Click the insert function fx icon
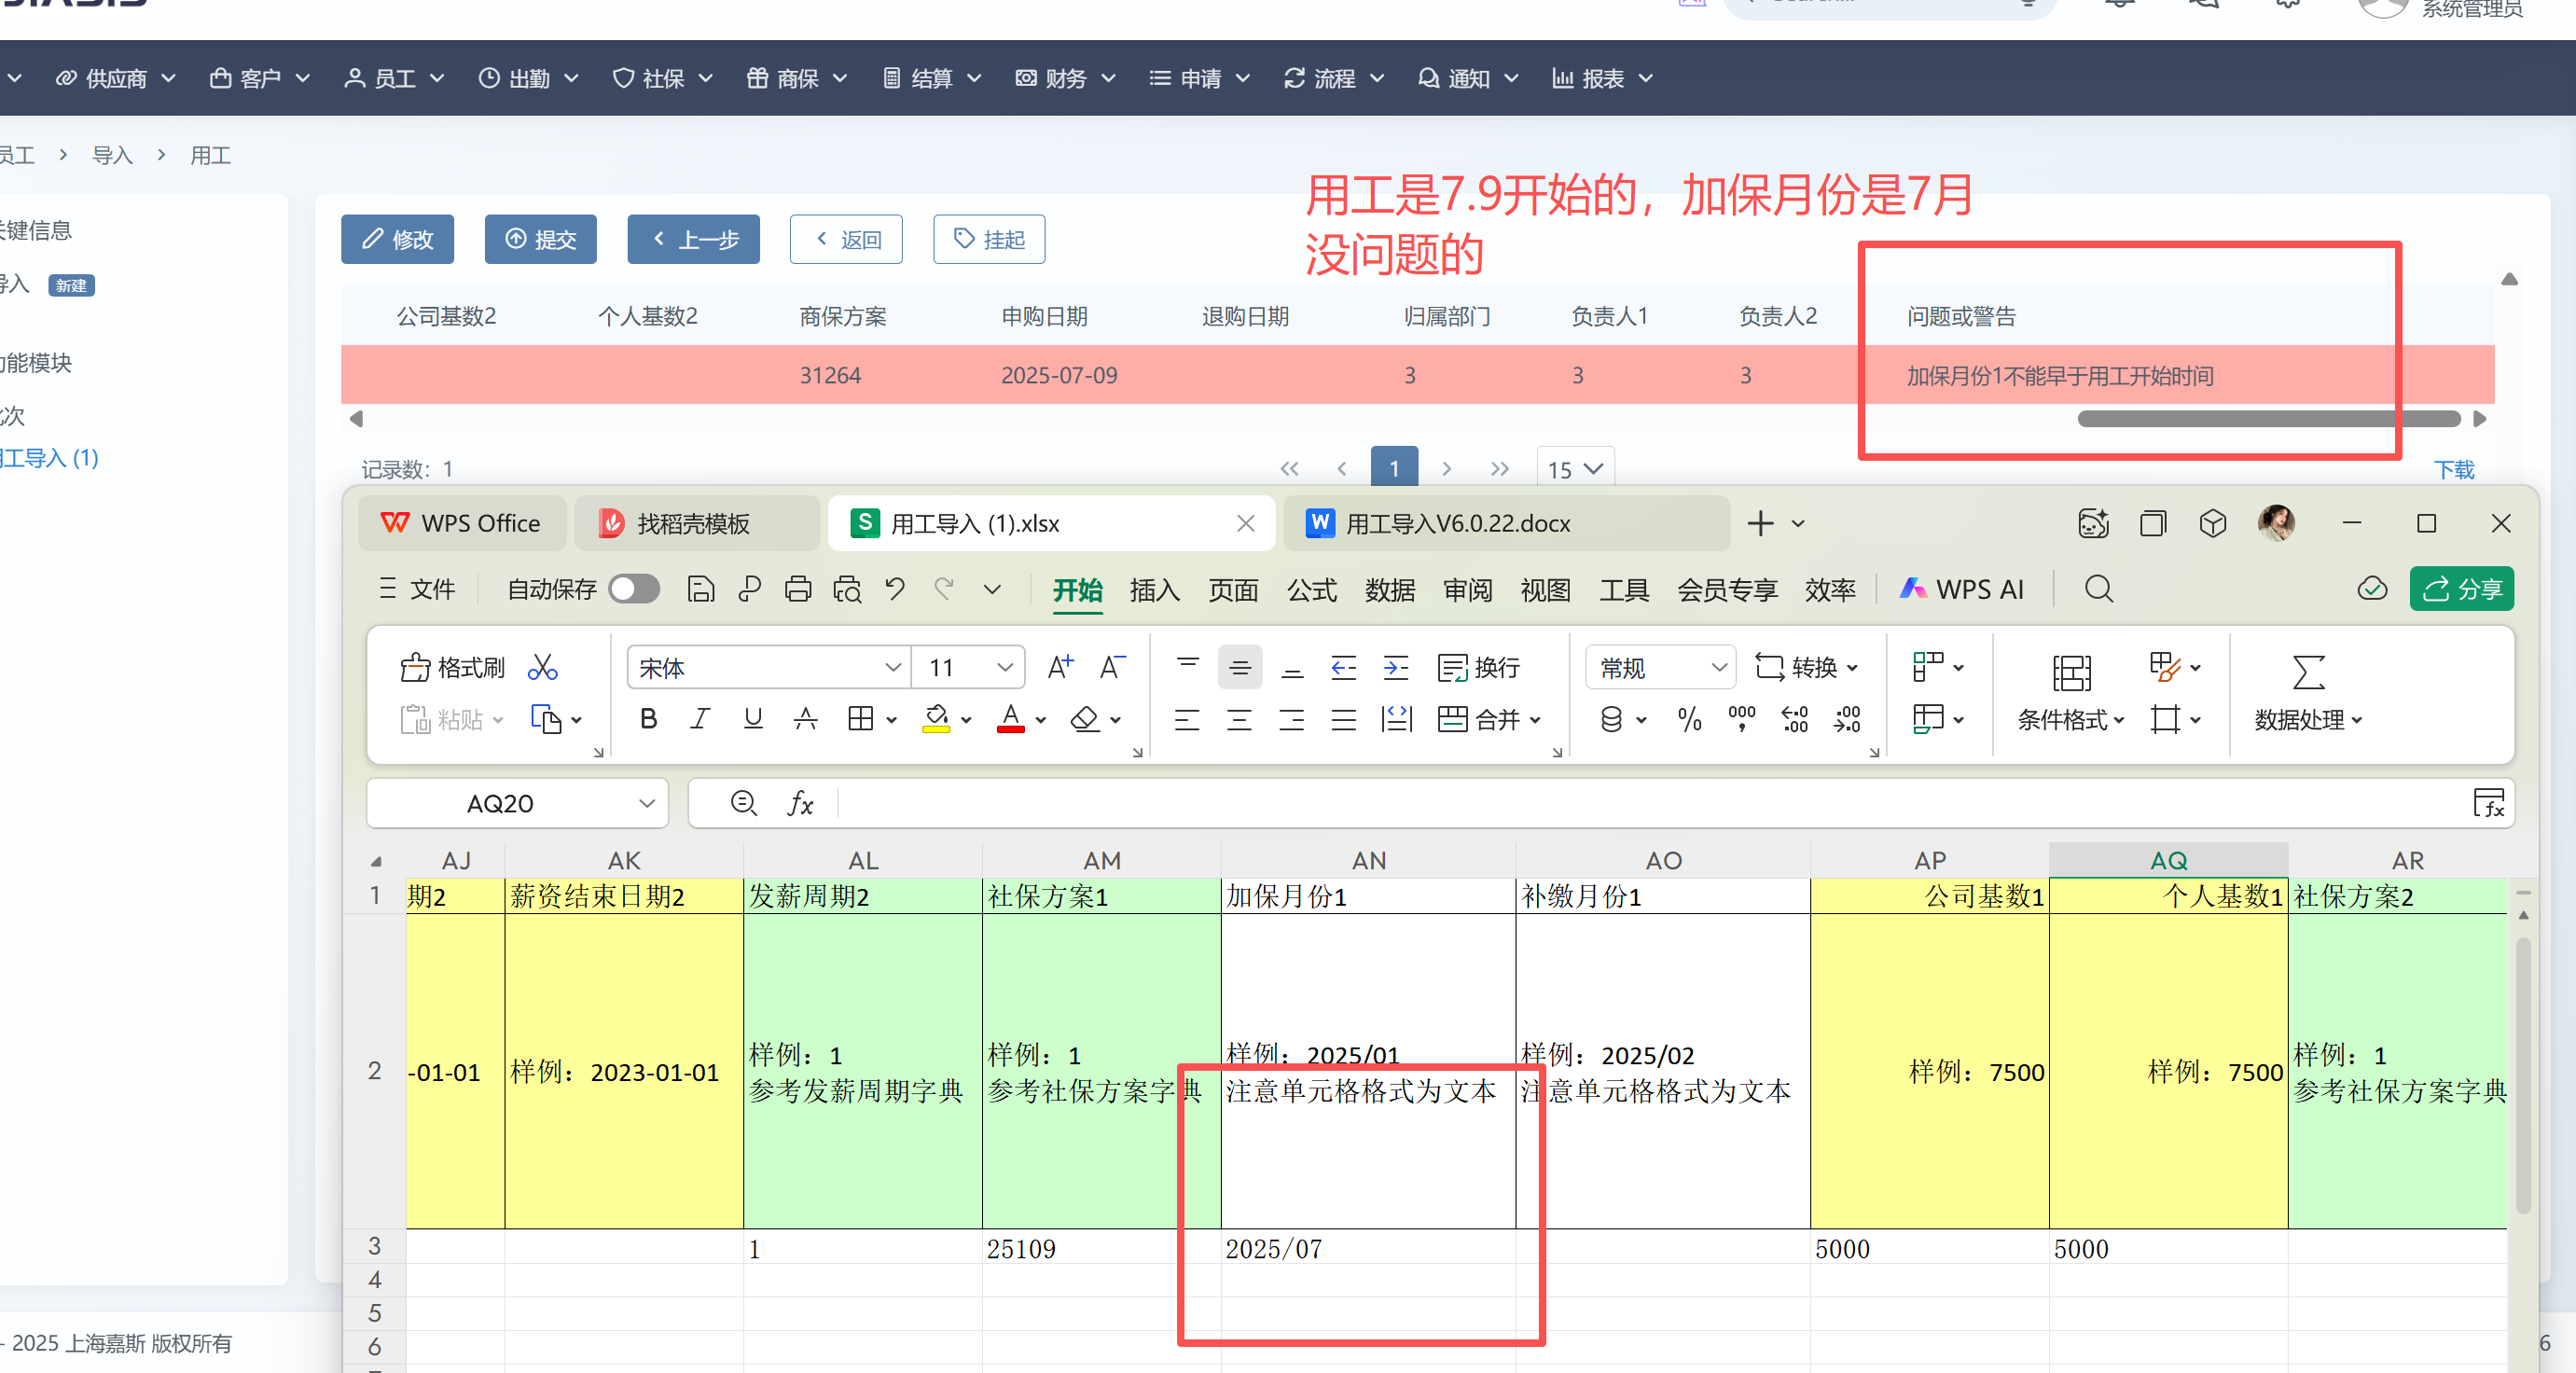Screen dimensions: 2576x1373 [x=800, y=803]
